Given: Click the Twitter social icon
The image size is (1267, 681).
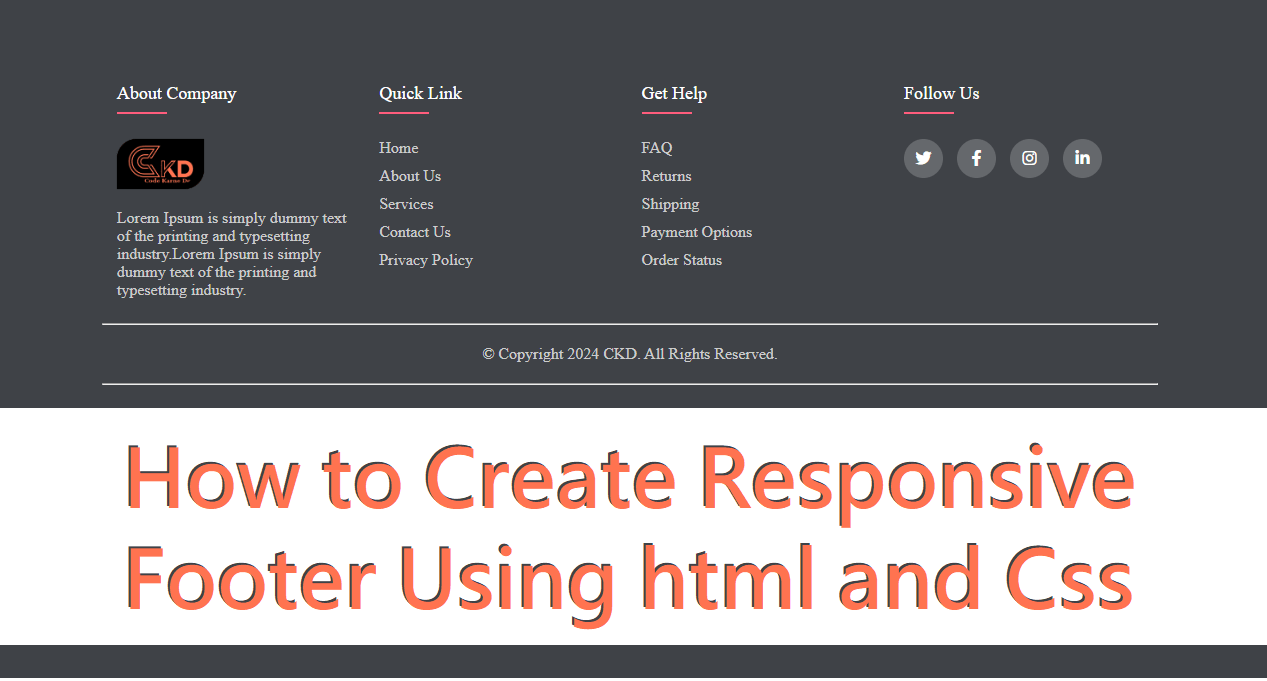Looking at the screenshot, I should [x=923, y=158].
